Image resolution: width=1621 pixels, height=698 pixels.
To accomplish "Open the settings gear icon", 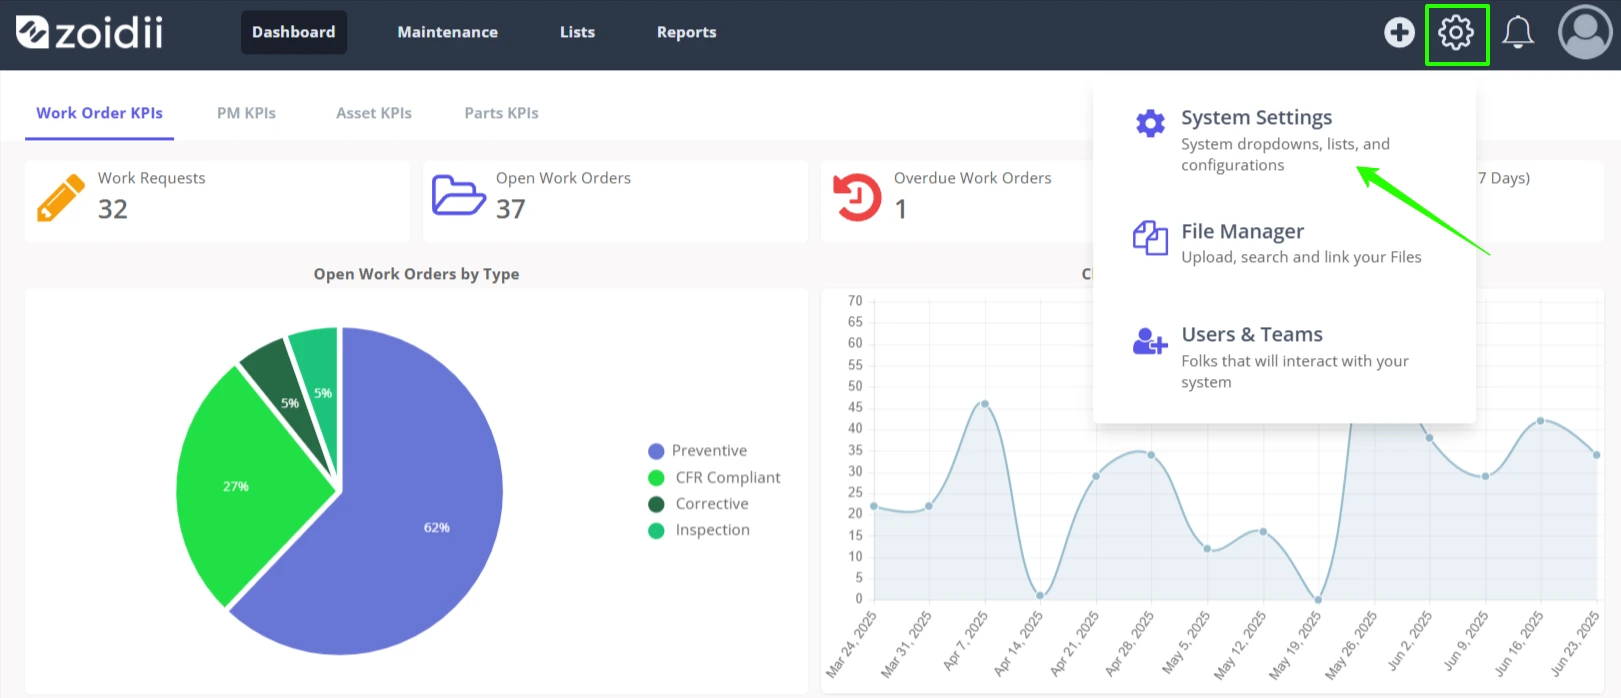I will click(x=1456, y=33).
